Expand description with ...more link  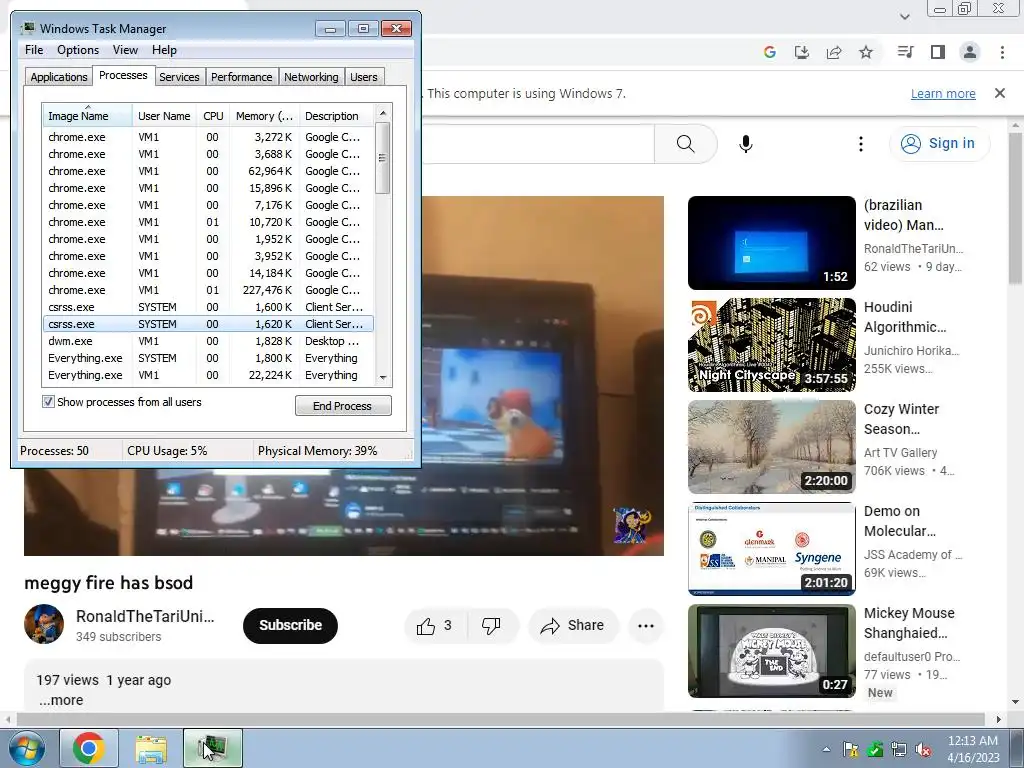pos(61,700)
